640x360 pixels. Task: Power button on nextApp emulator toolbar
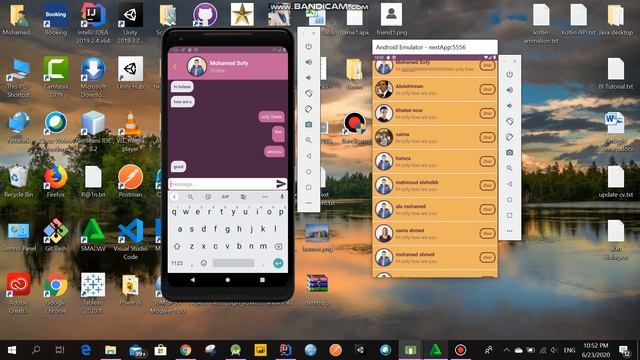click(x=509, y=74)
